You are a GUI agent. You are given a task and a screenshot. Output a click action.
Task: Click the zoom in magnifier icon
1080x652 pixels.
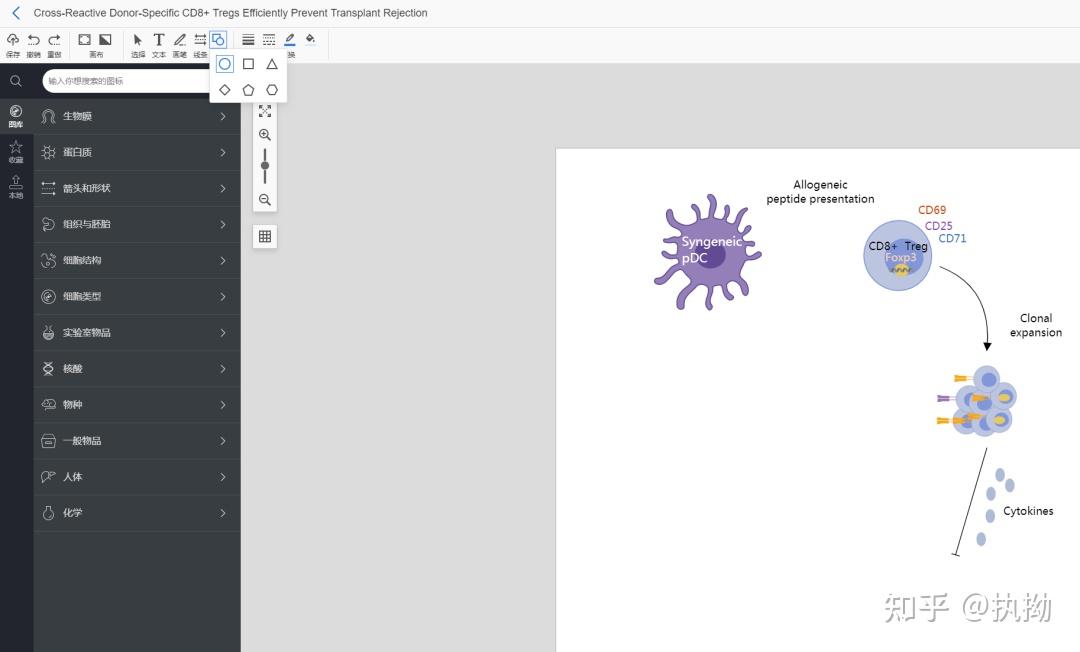(265, 135)
